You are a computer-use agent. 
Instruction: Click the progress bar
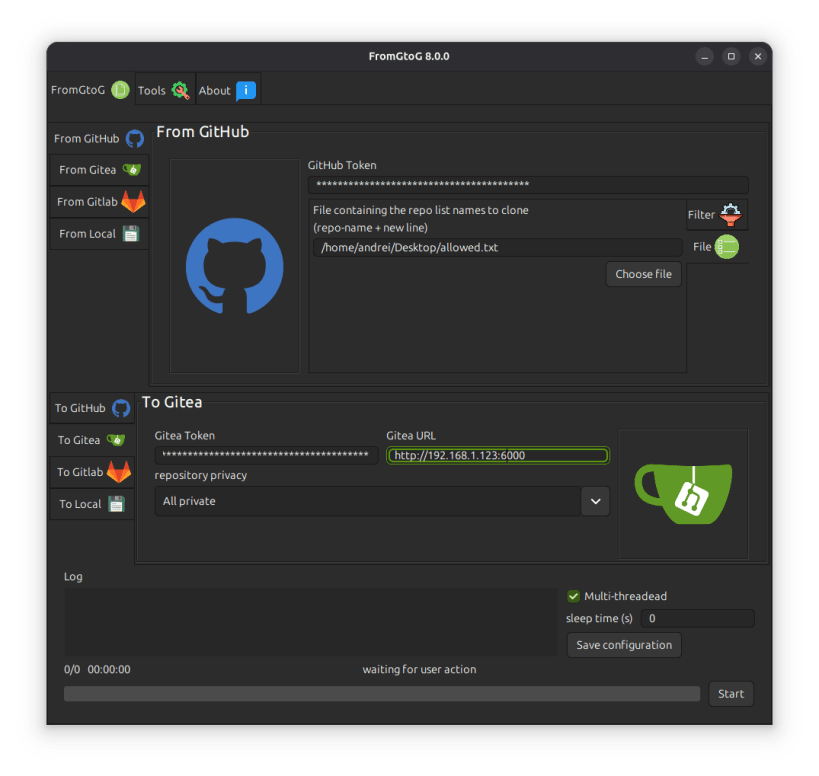(382, 693)
